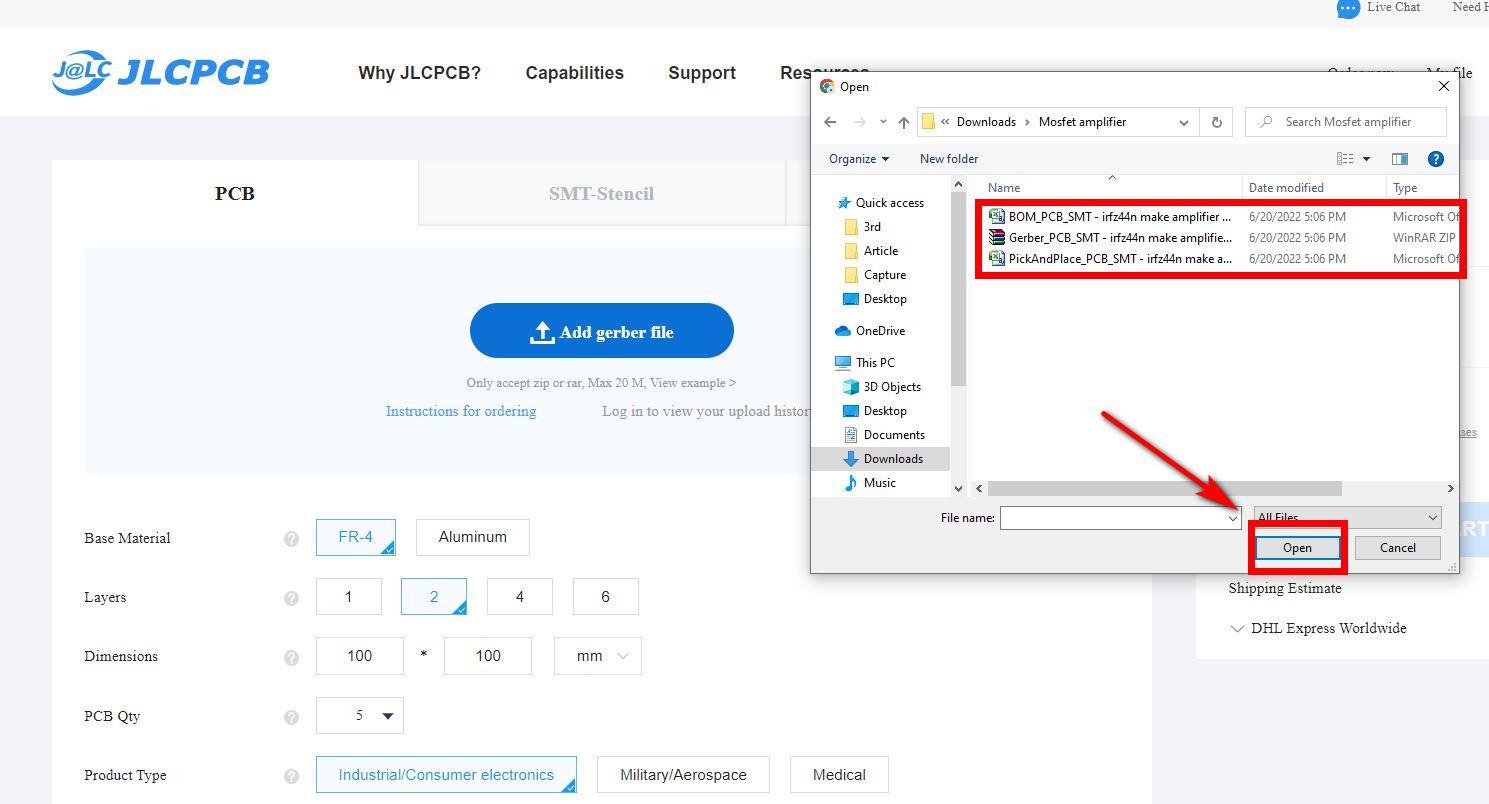The height and width of the screenshot is (804, 1489).
Task: Click the help icon beside Dimensions
Action: (291, 658)
